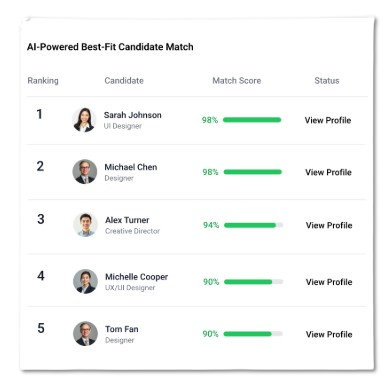Click Tom Fan's 90% progress bar

coord(253,334)
